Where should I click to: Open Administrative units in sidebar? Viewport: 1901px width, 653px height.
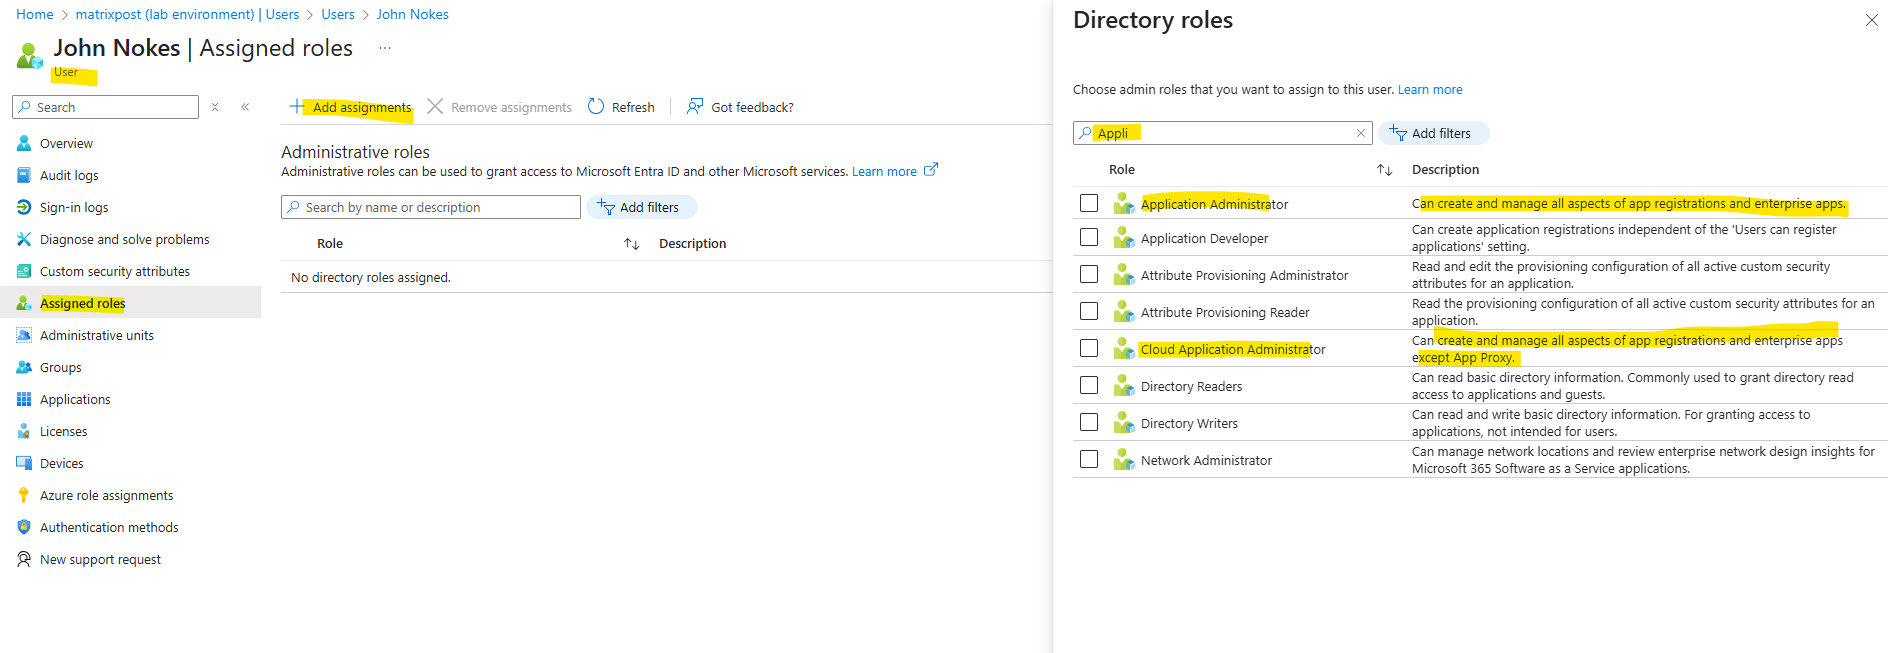97,335
